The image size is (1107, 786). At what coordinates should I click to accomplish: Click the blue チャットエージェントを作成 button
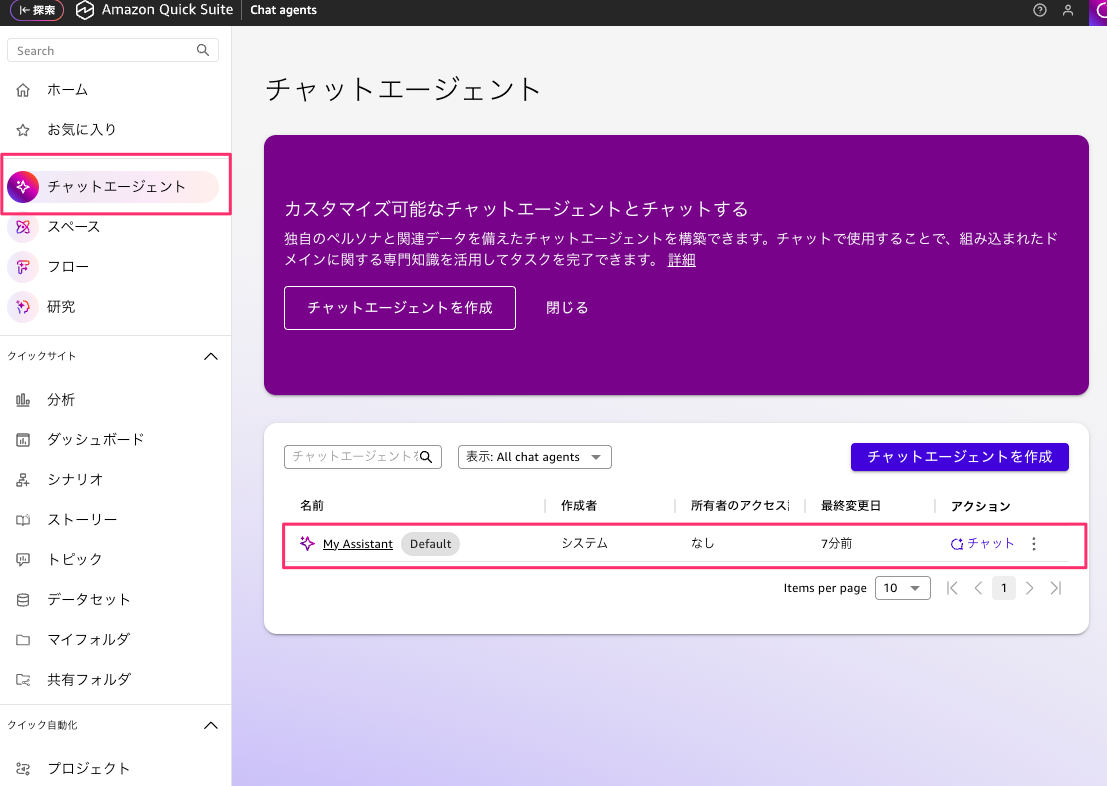point(959,457)
